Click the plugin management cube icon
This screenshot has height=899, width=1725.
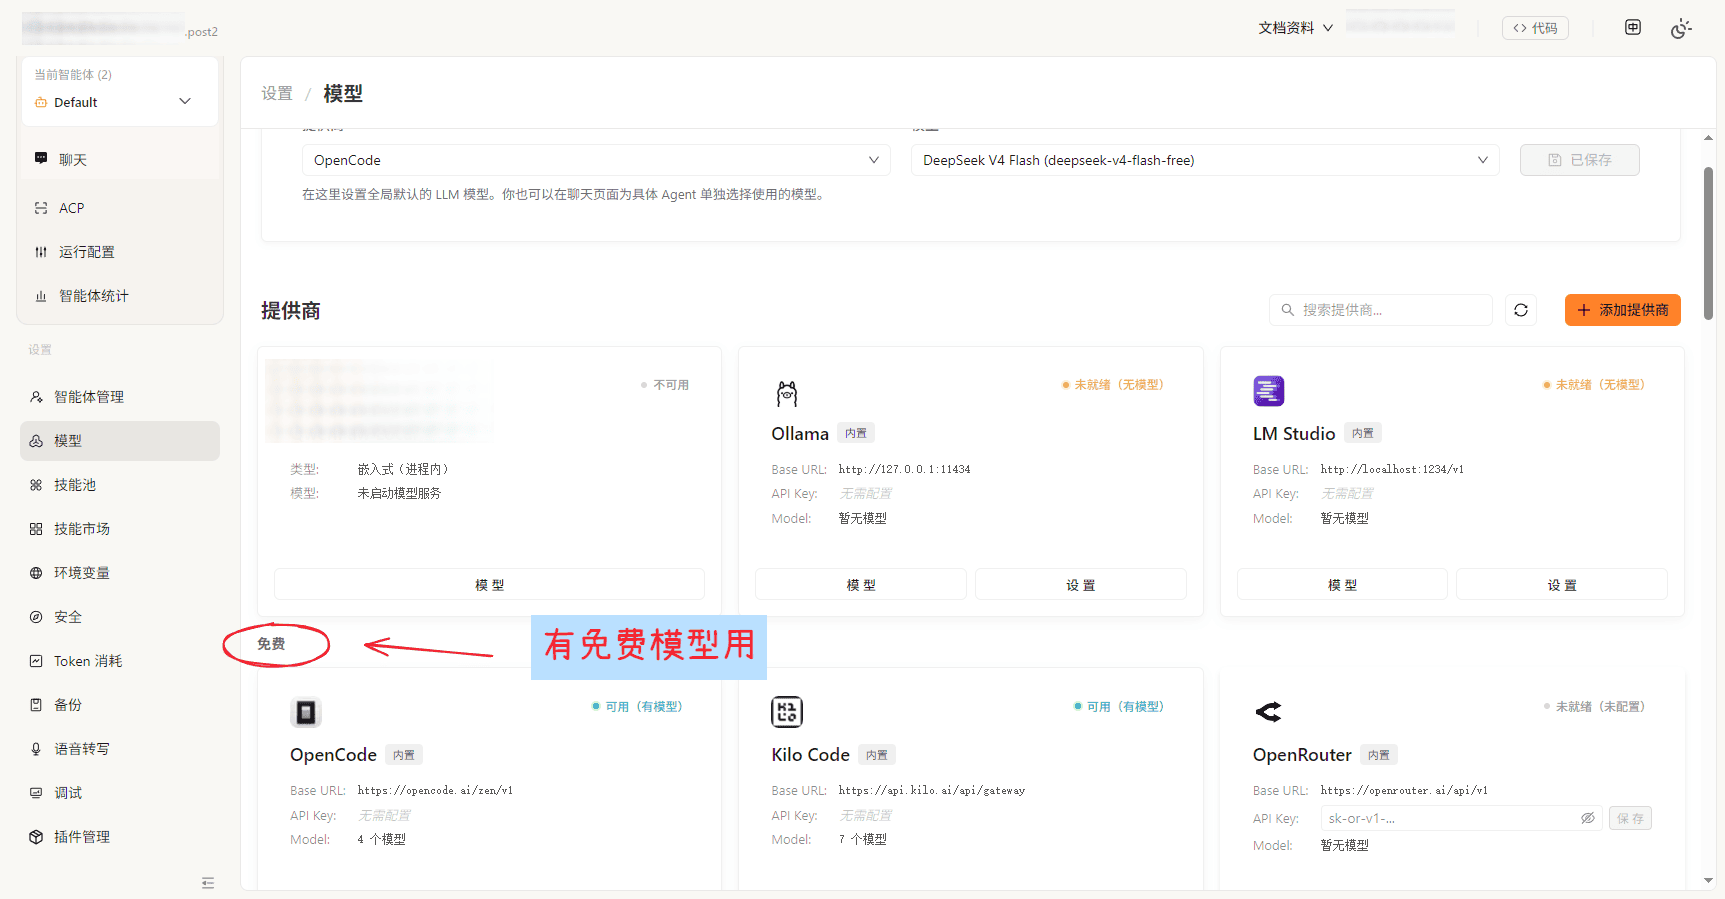(x=36, y=837)
